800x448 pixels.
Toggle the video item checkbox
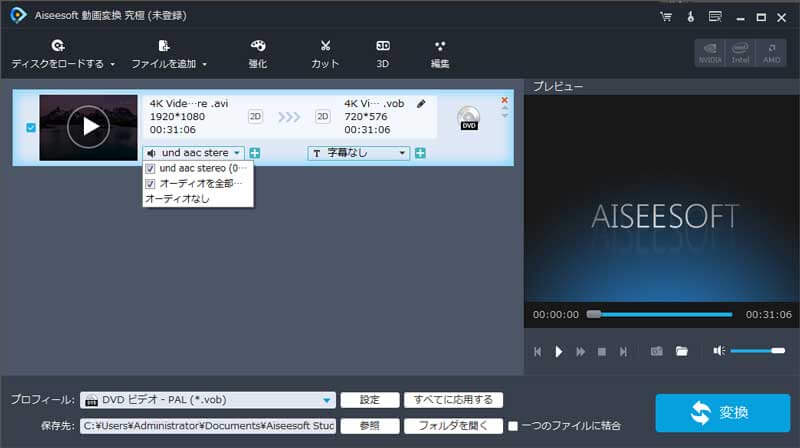click(x=31, y=128)
